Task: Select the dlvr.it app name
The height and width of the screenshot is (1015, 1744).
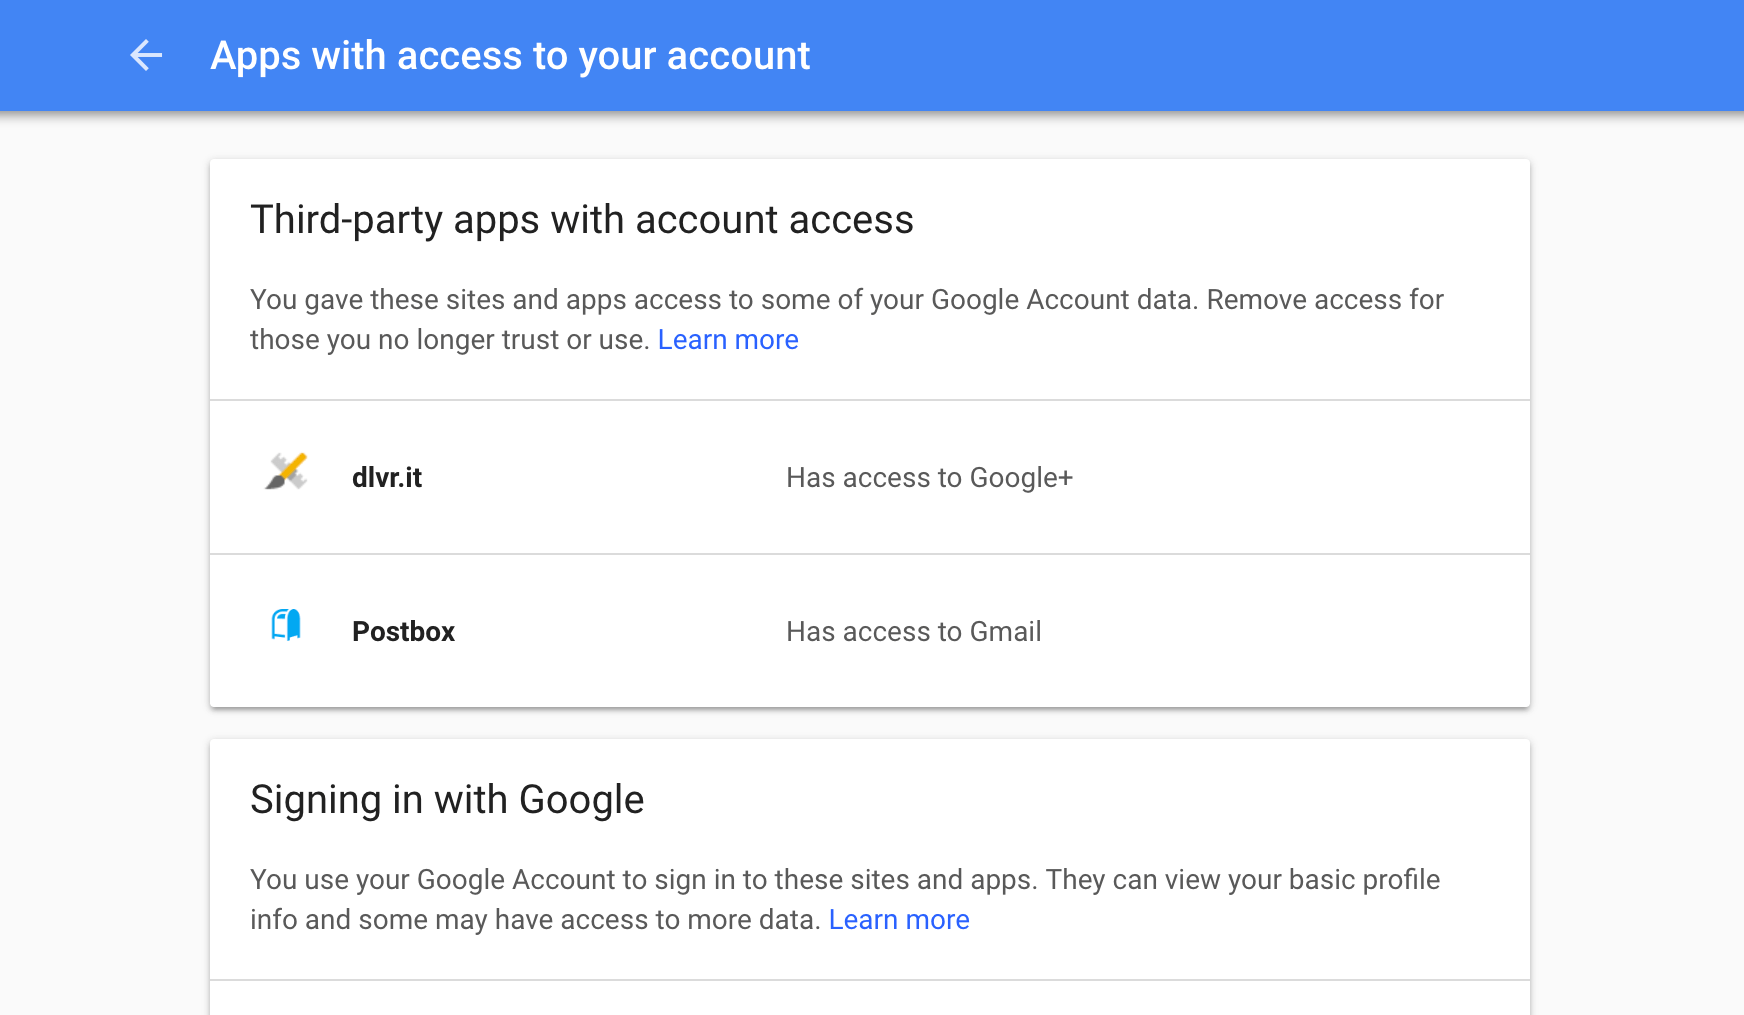Action: click(x=387, y=478)
